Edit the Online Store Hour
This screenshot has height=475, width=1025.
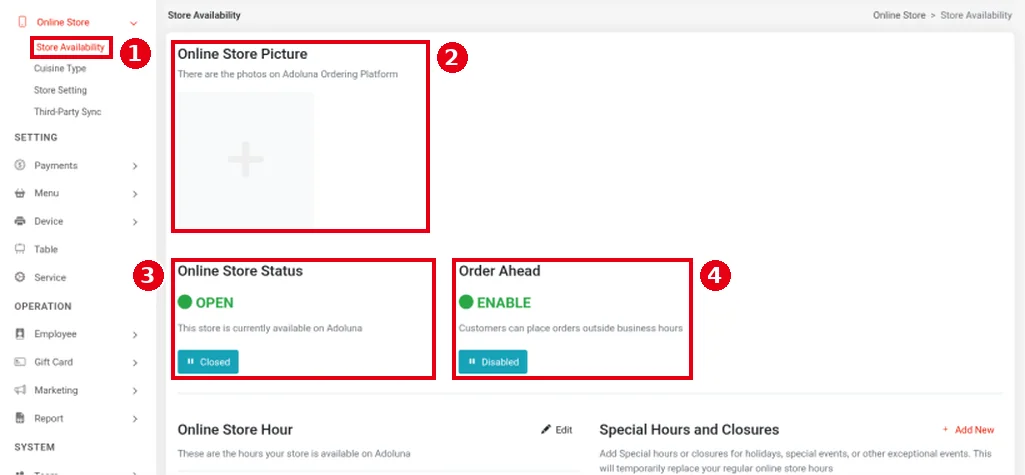coord(557,429)
